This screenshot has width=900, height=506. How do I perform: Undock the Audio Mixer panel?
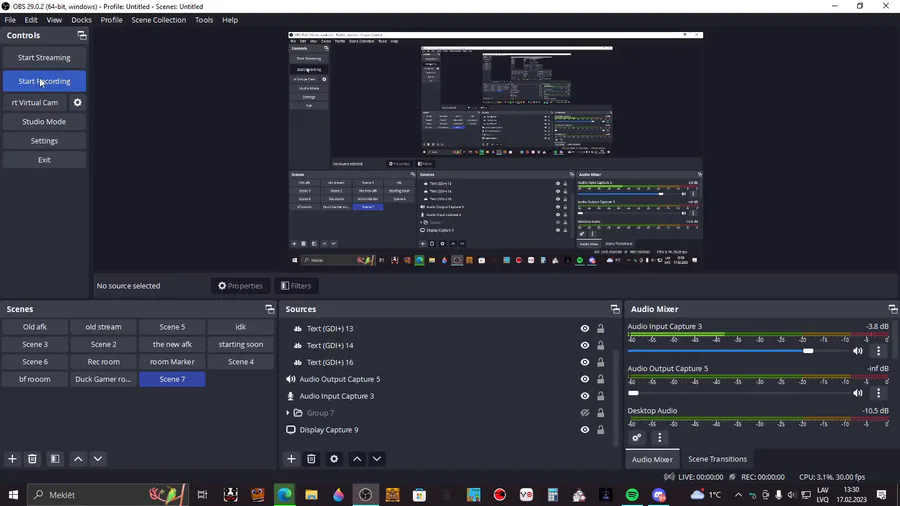point(893,309)
